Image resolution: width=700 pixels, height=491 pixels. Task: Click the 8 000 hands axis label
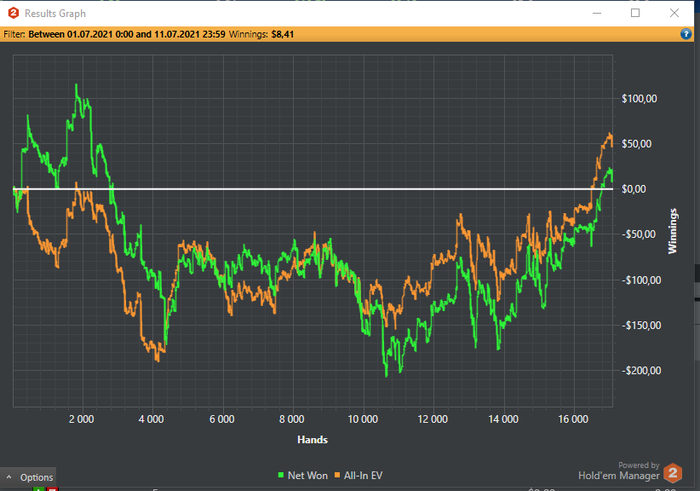coord(292,419)
